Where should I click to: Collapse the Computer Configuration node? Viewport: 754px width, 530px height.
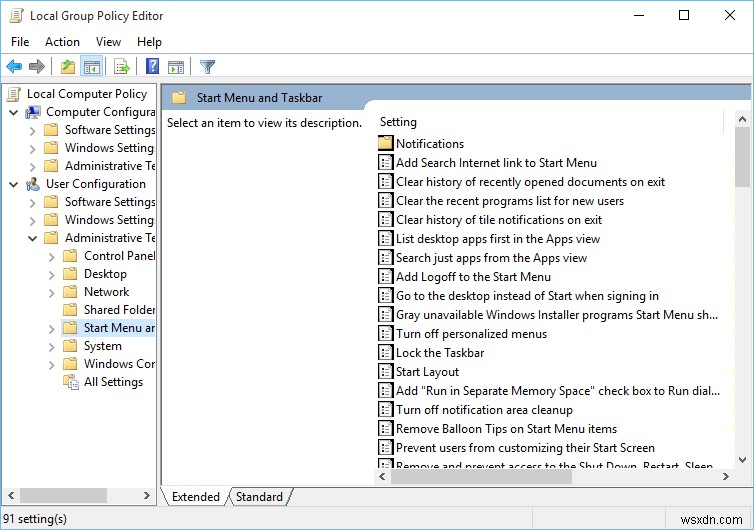point(13,113)
